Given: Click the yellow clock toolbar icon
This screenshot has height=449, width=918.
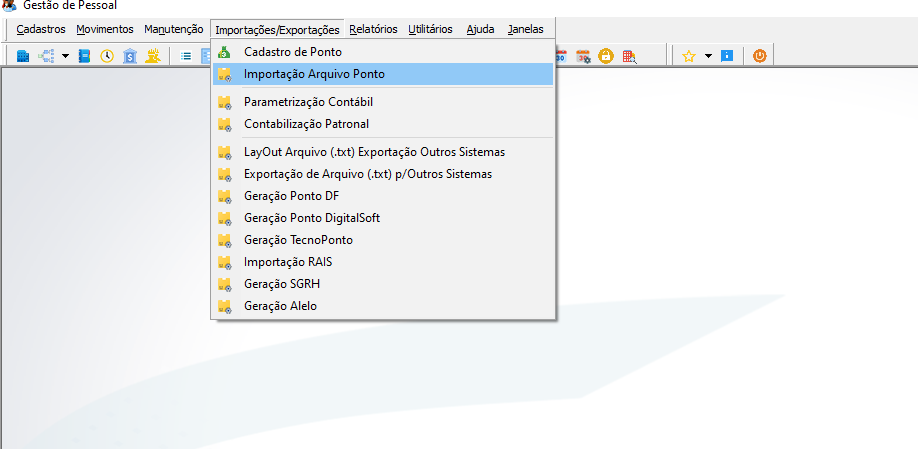Looking at the screenshot, I should click(x=107, y=56).
